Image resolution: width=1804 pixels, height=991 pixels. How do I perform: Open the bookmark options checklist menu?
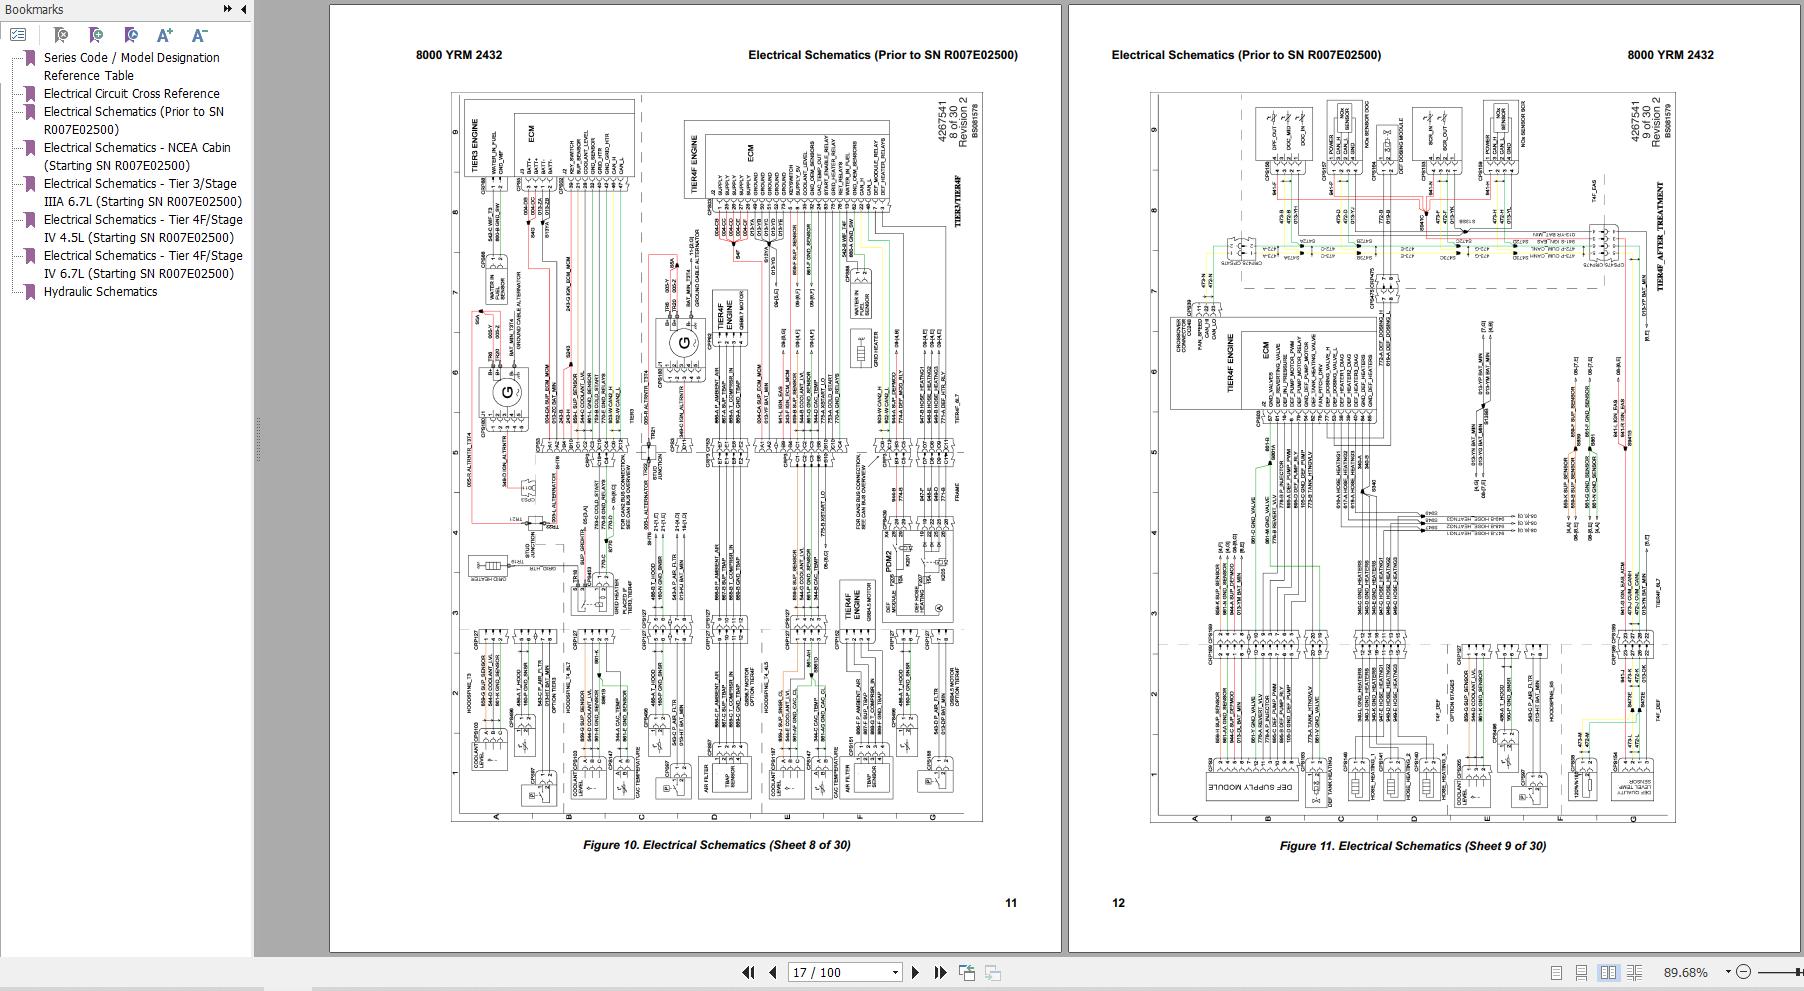coord(18,35)
